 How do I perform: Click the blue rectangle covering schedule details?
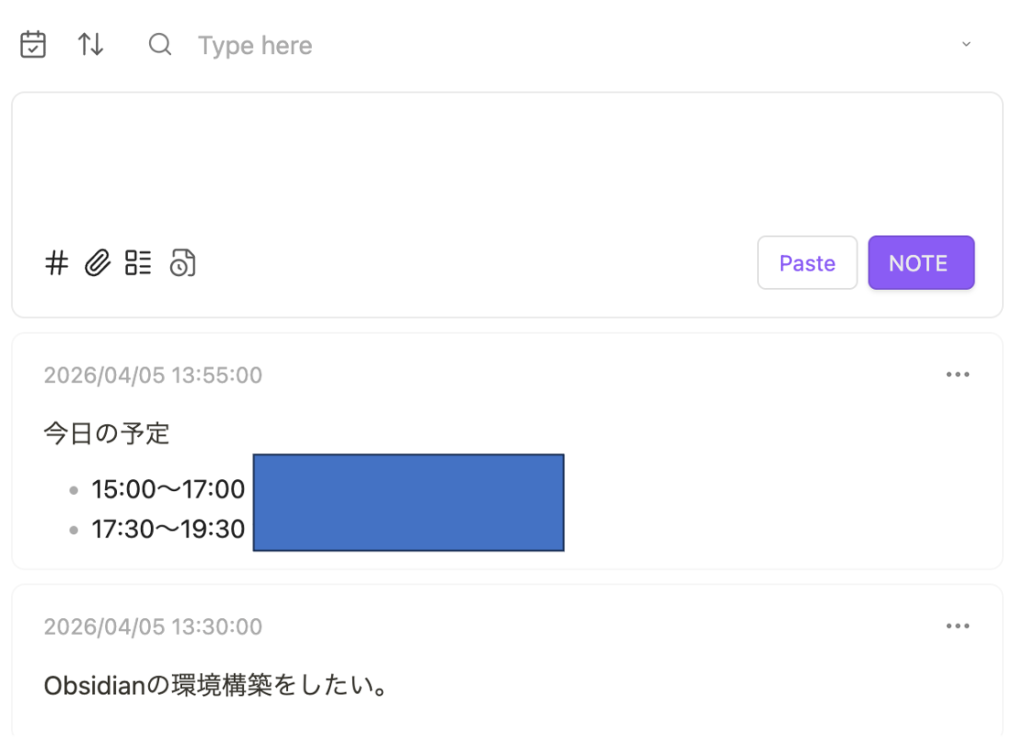408,502
